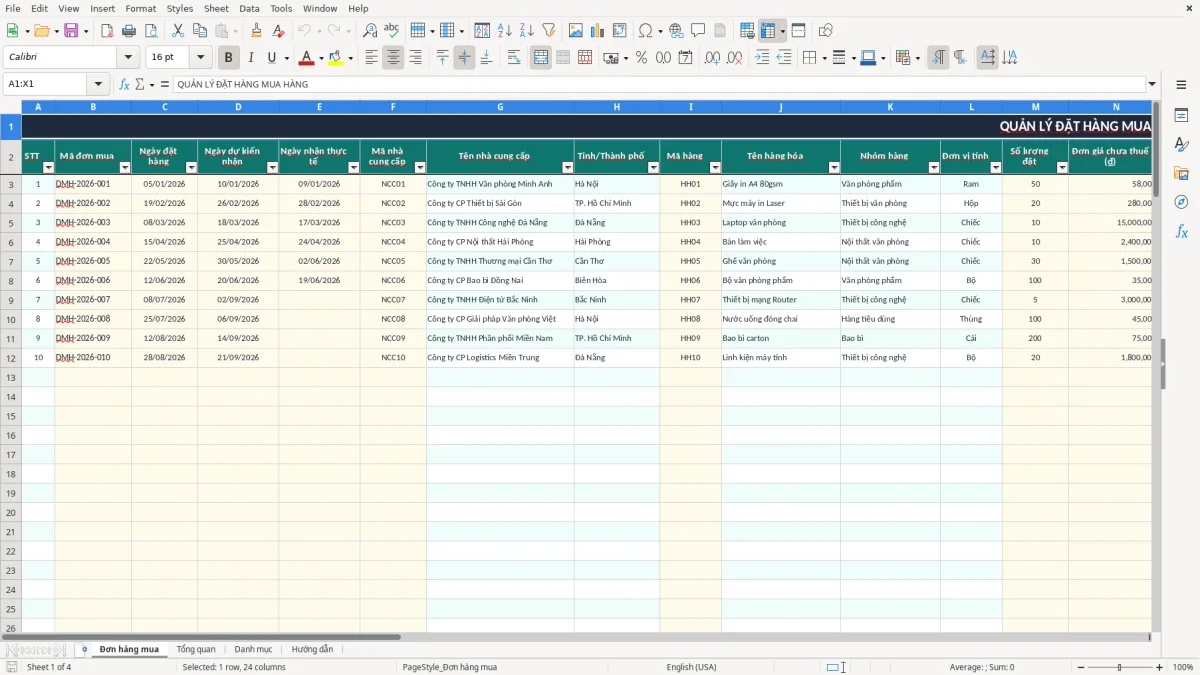Open filter dropdown on Tỉnh/Thành phố column

click(653, 168)
